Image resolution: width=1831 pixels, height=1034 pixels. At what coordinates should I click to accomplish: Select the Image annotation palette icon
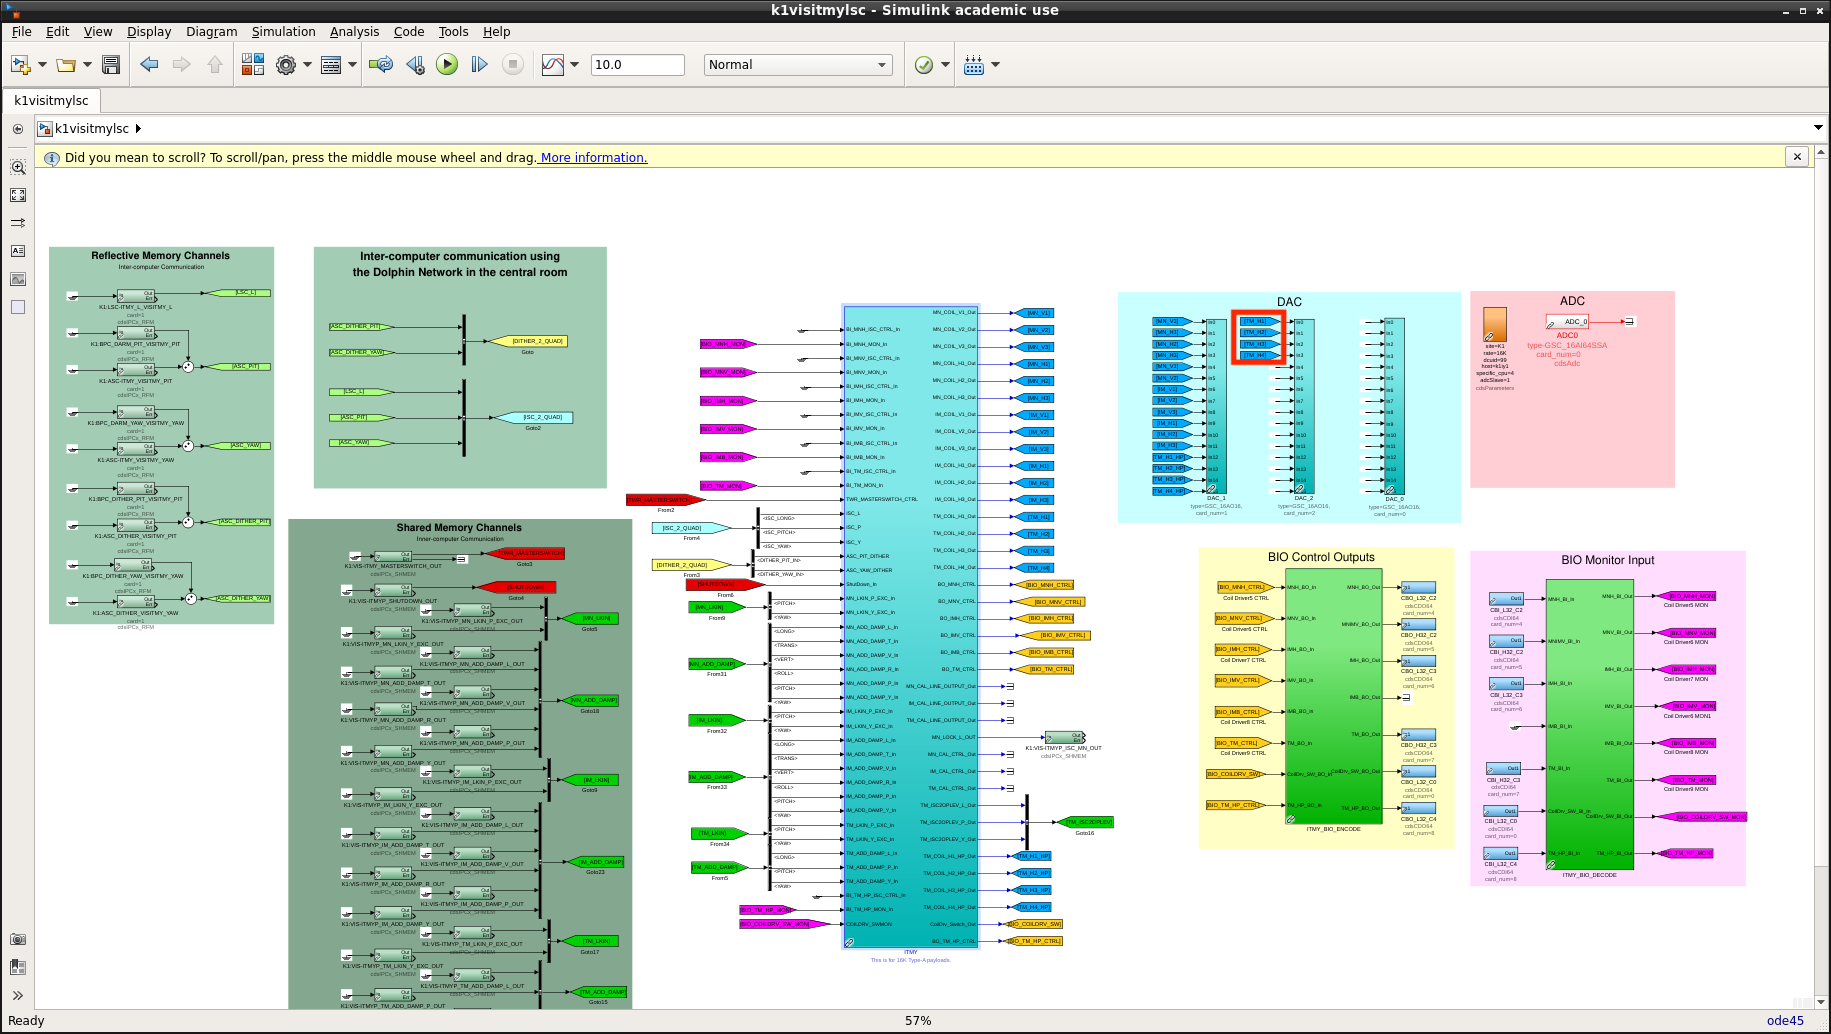point(18,279)
